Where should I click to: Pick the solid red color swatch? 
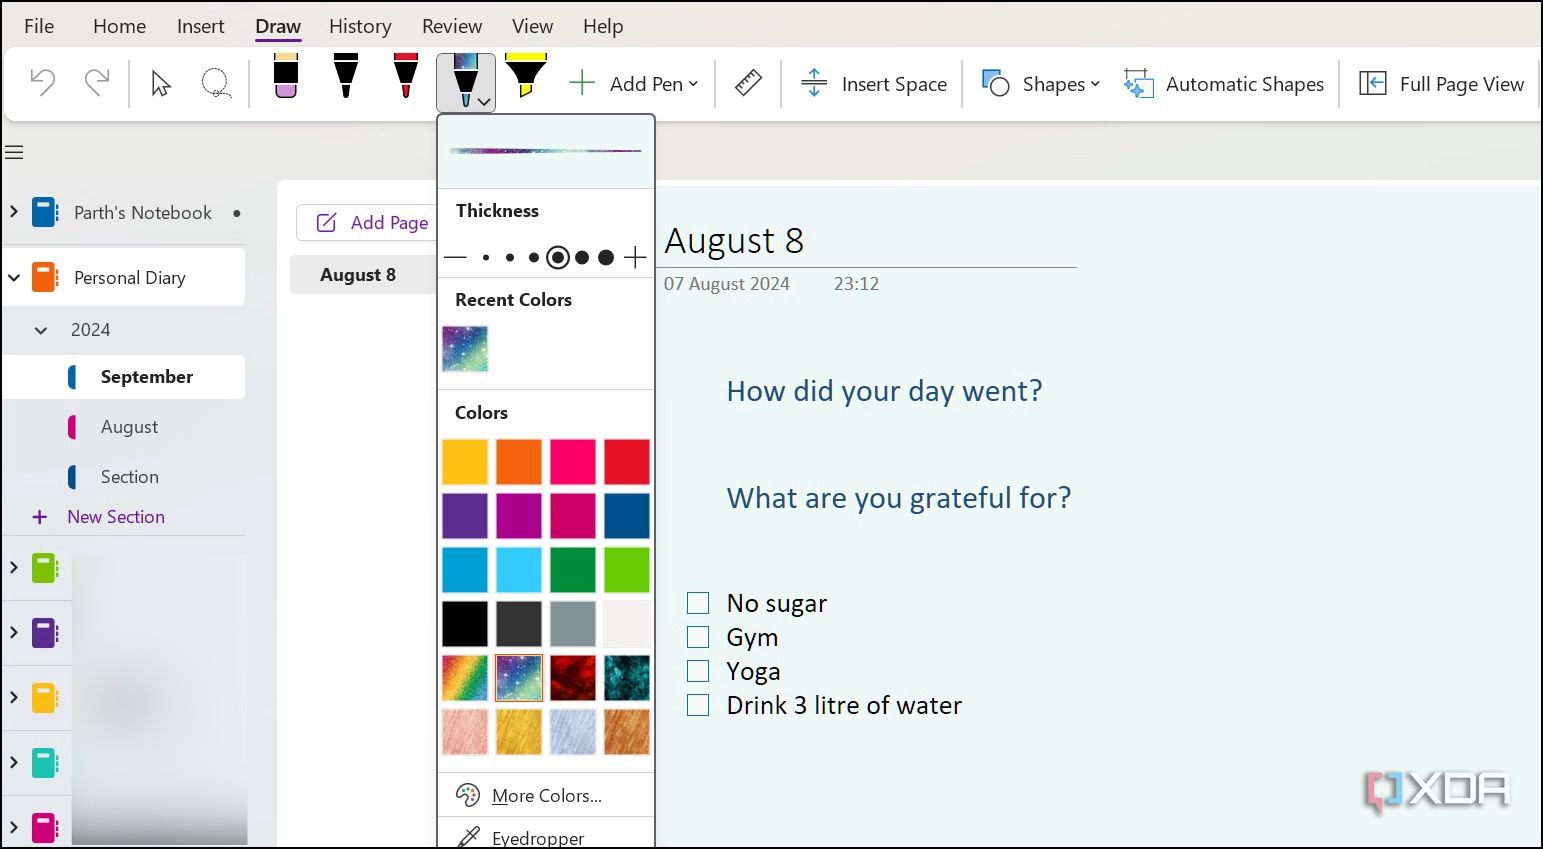(x=627, y=462)
